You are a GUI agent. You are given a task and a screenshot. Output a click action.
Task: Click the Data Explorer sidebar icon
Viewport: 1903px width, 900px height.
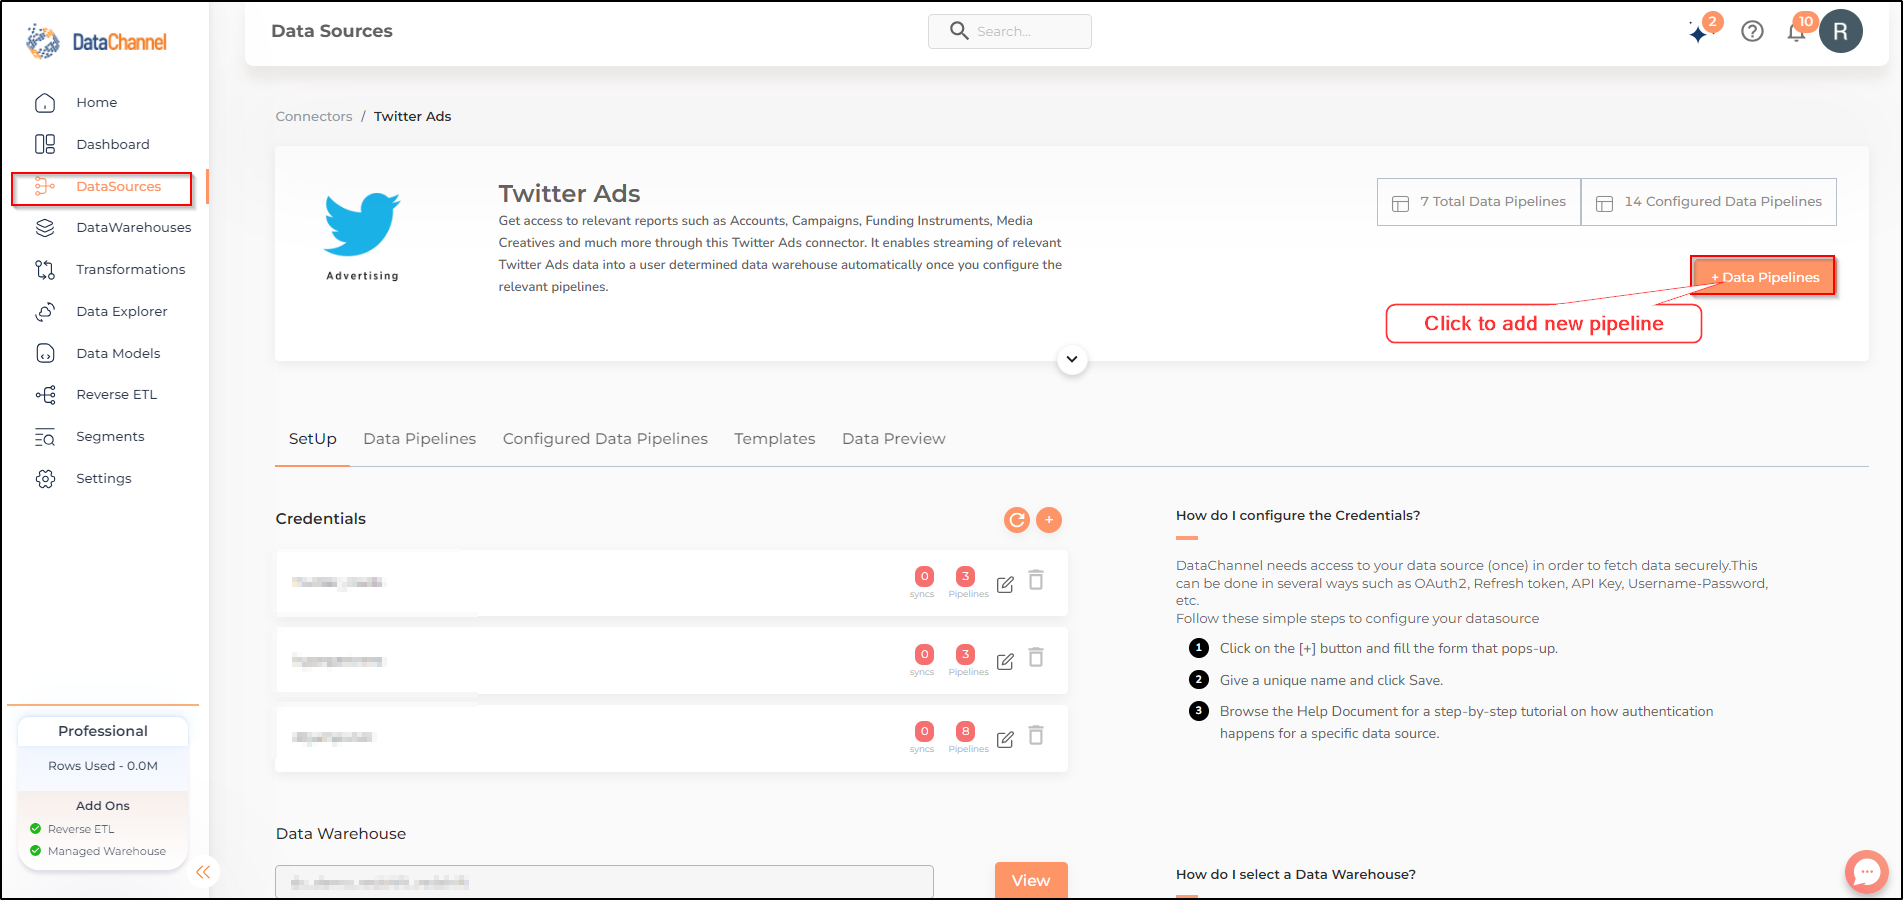coord(45,312)
